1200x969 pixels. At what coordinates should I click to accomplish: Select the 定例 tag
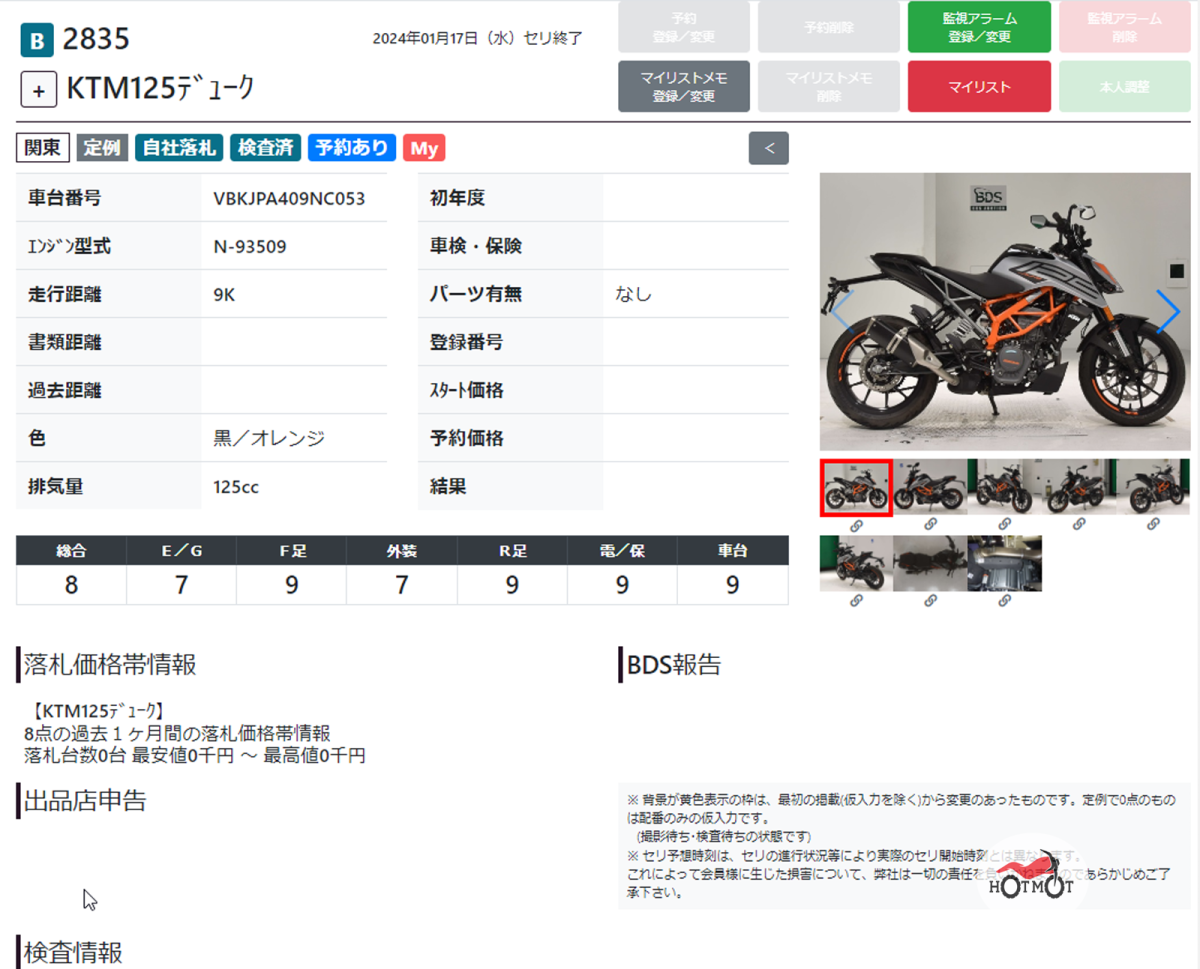tap(102, 148)
